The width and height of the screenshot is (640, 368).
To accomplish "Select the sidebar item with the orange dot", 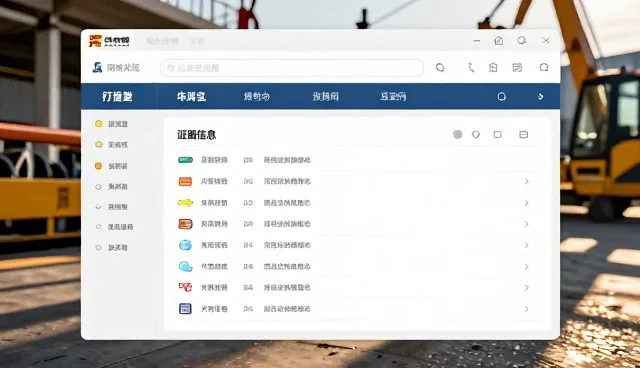I will pyautogui.click(x=111, y=166).
